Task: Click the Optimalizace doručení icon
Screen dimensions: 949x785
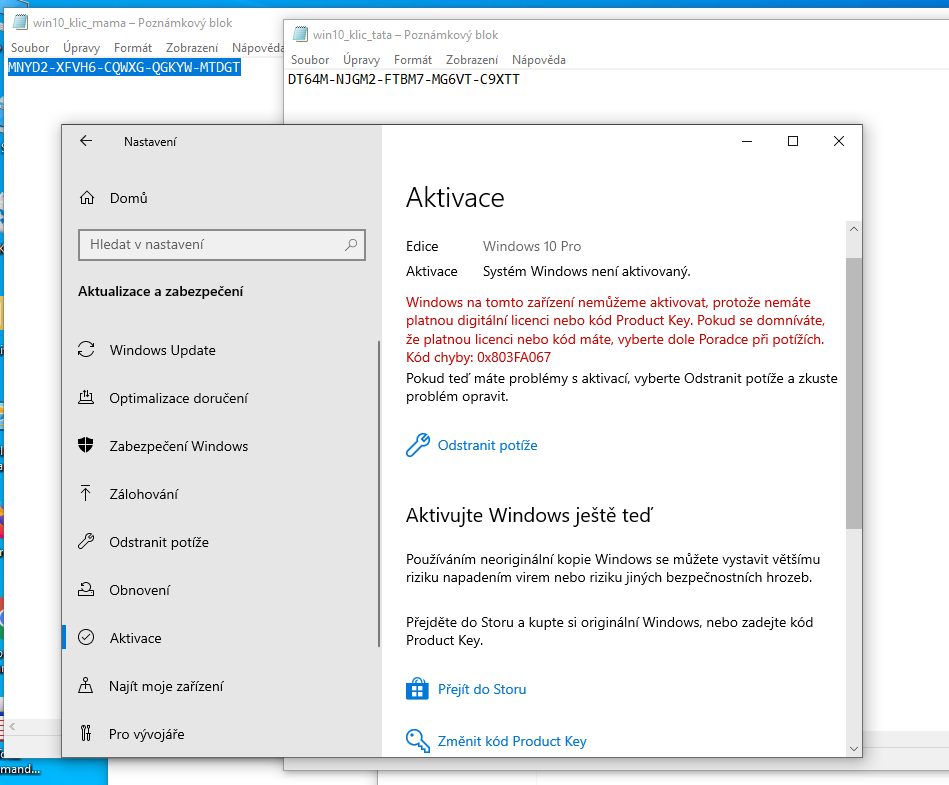Action: (x=86, y=398)
